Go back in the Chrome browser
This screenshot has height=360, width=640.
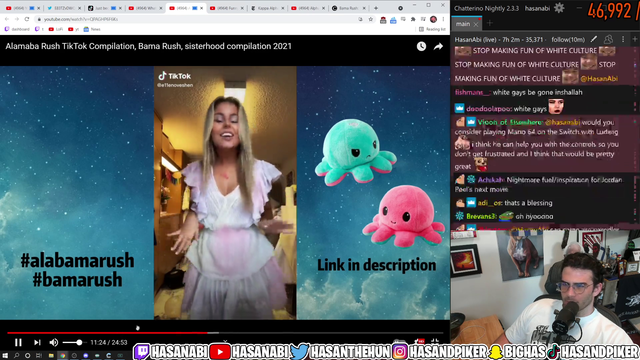7,19
